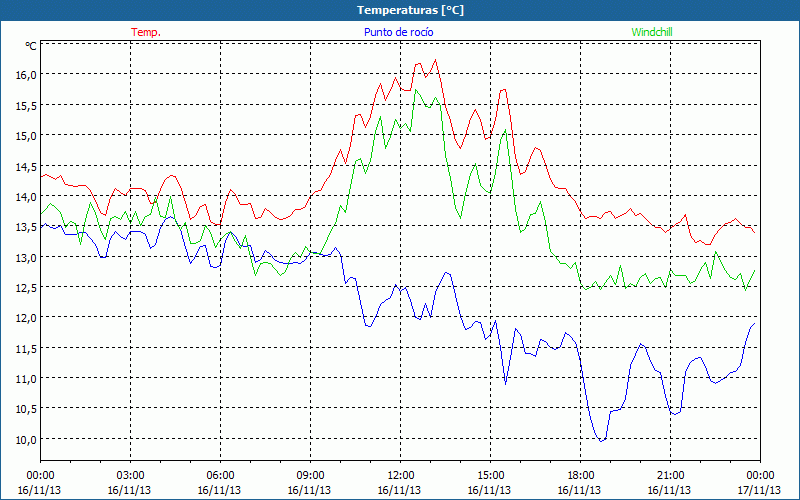Click the 15,0 y-axis value
The image size is (800, 500).
[x=27, y=135]
